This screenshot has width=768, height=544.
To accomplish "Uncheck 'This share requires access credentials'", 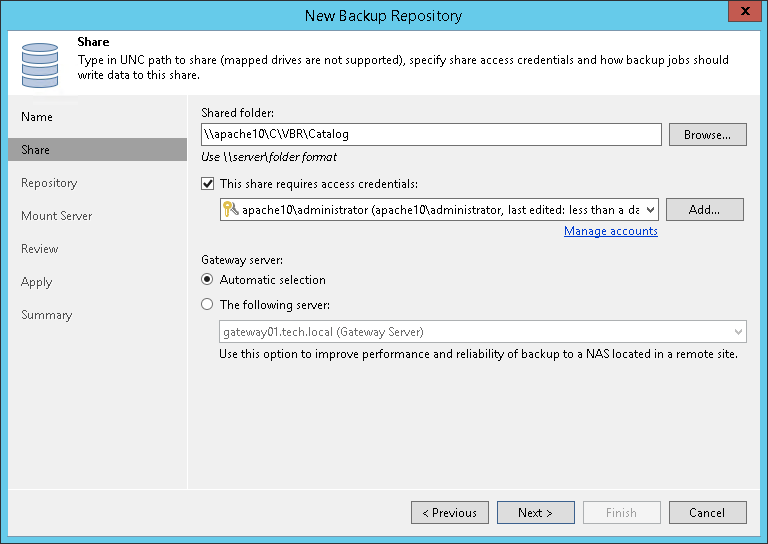I will 208,184.
